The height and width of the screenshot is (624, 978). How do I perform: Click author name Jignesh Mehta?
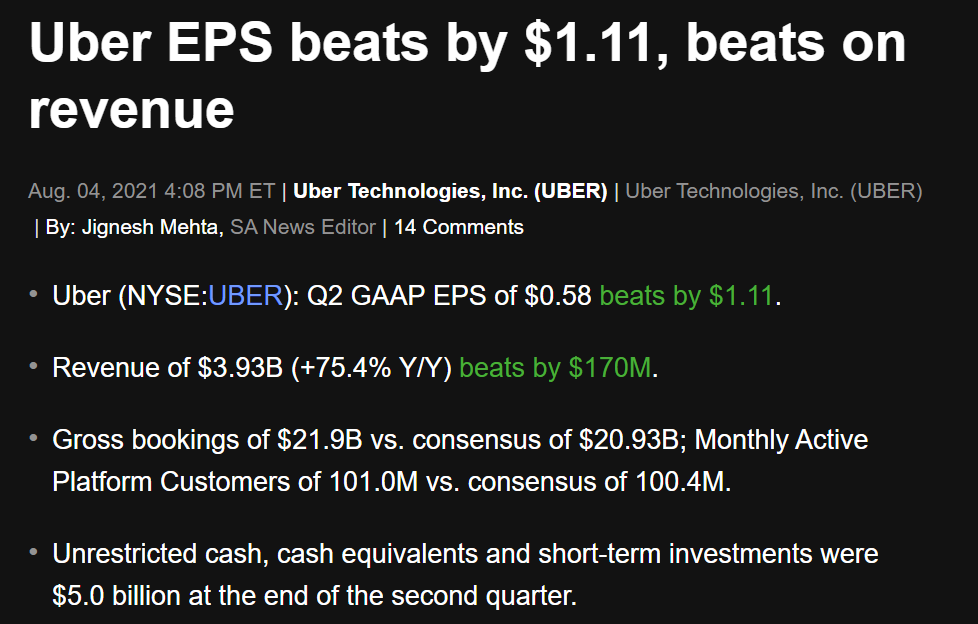149,227
